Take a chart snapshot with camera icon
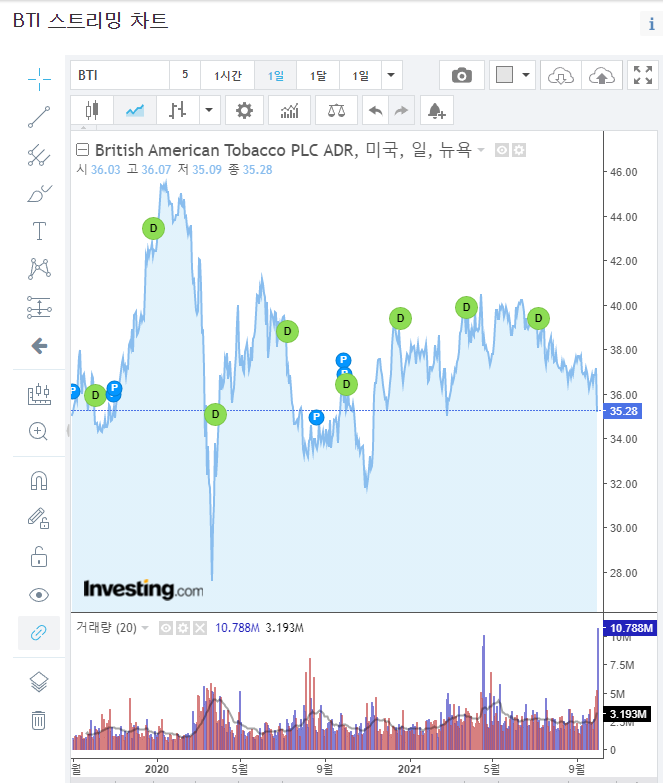This screenshot has height=783, width=663. (x=462, y=75)
